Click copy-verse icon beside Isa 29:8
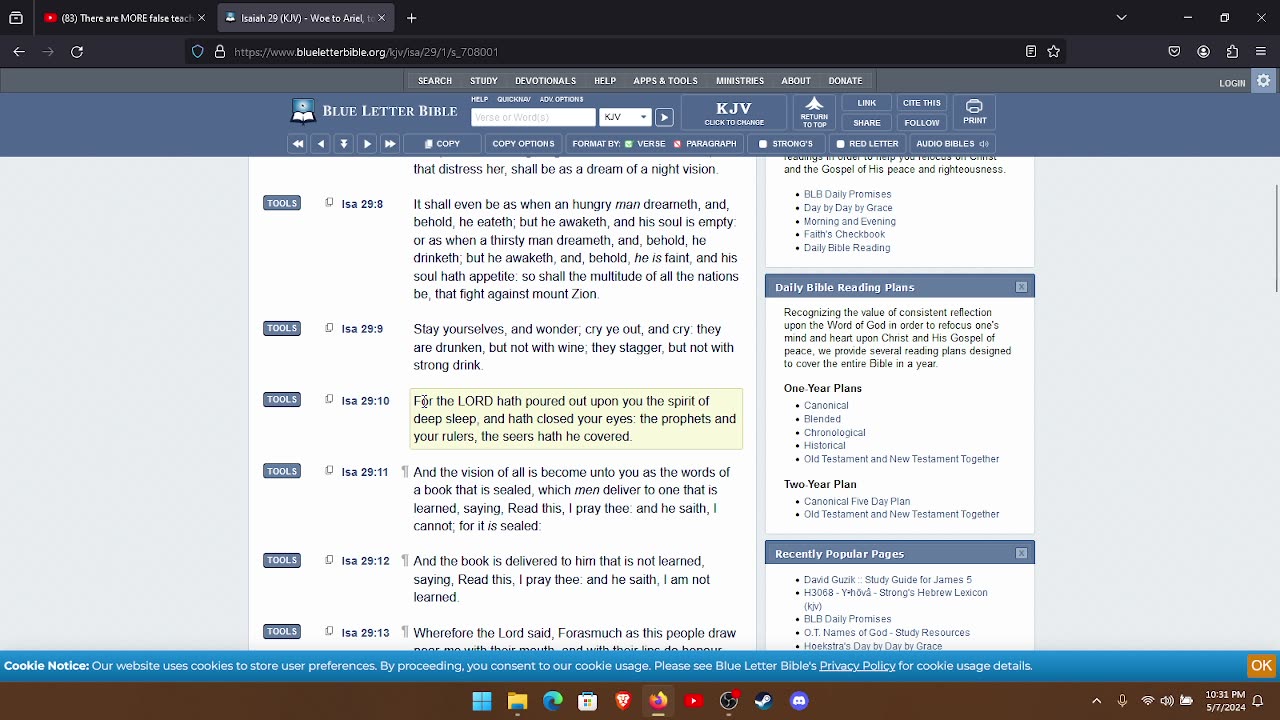This screenshot has height=720, width=1280. [329, 203]
